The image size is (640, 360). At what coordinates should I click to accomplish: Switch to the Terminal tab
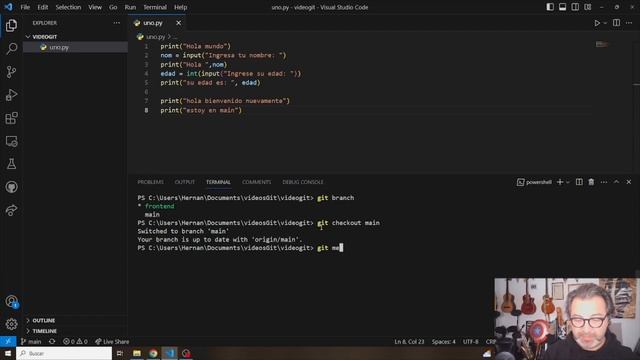[218, 182]
